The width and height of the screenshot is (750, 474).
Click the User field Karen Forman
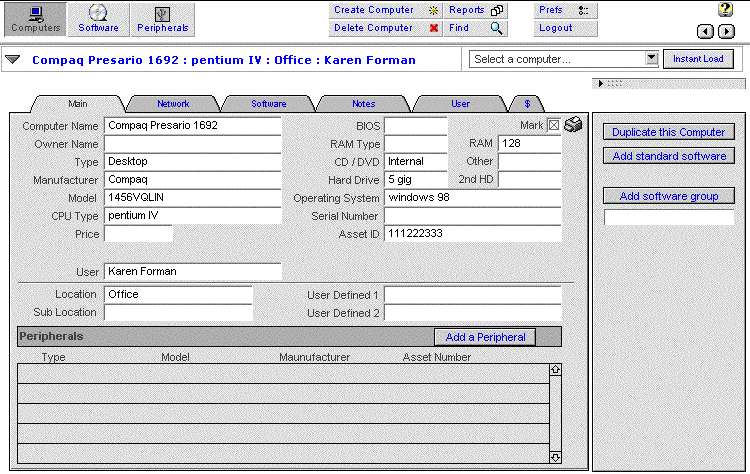pyautogui.click(x=193, y=272)
